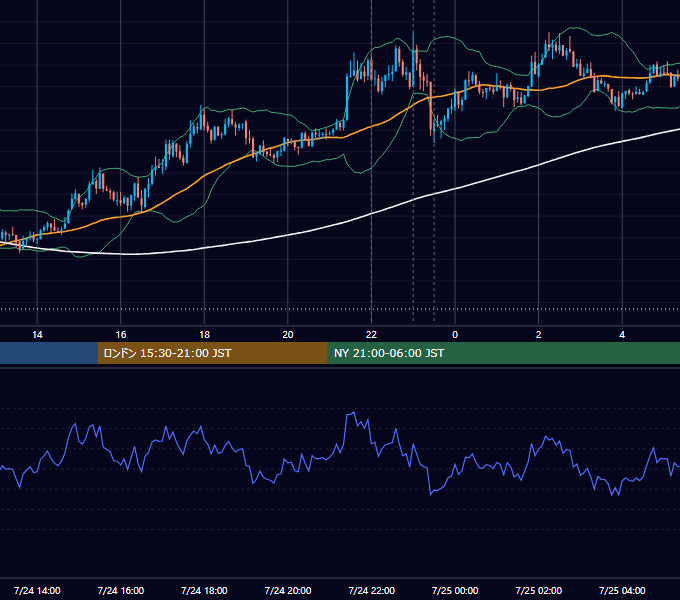680x600 pixels.
Task: Click the 0 hour axis label
Action: [455, 335]
